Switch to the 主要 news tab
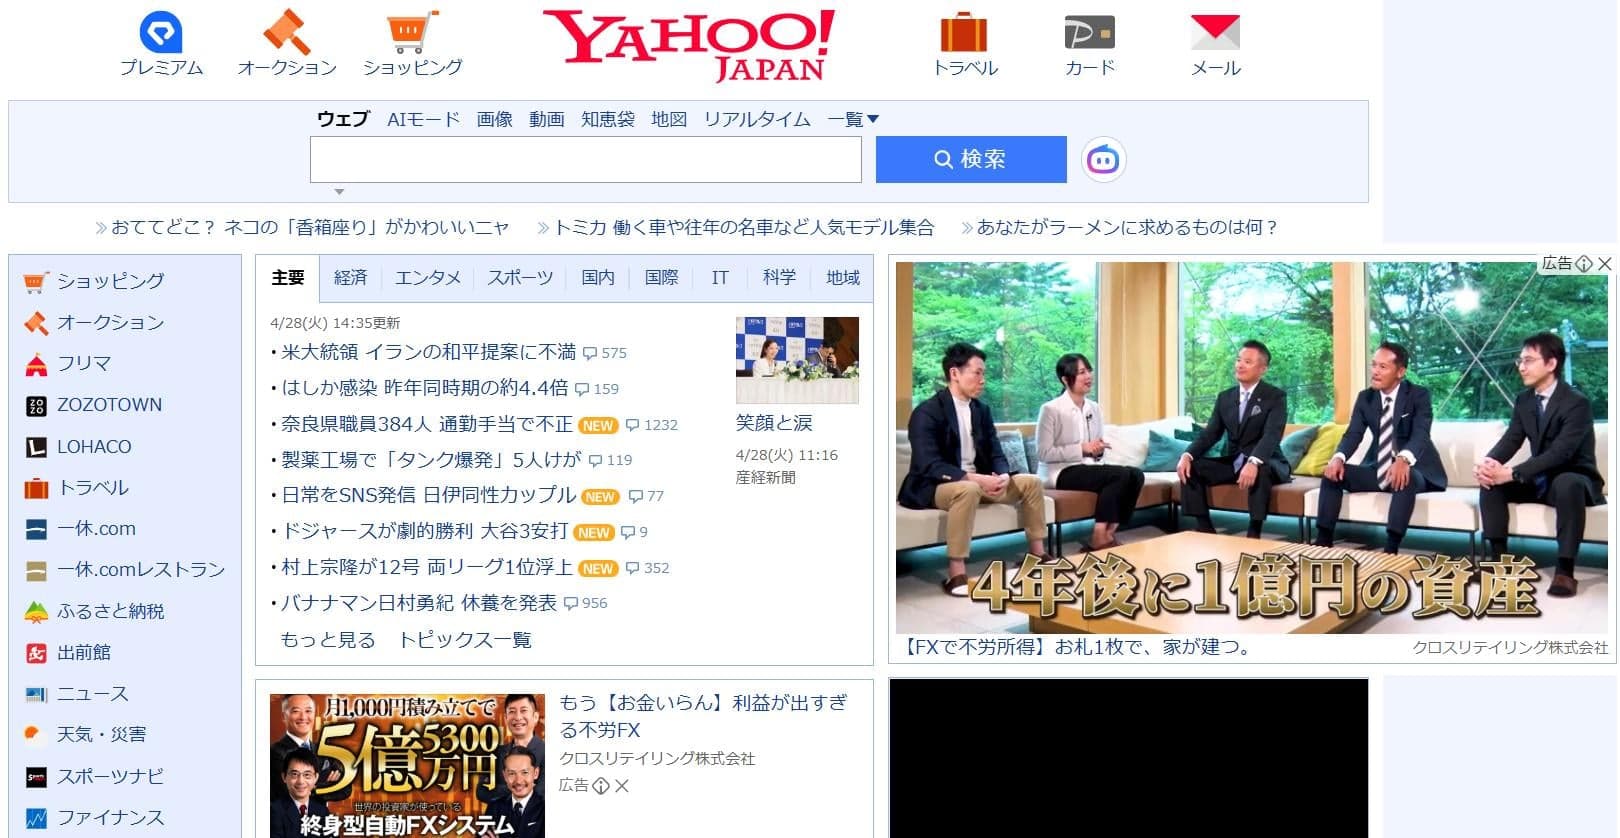 click(x=288, y=278)
